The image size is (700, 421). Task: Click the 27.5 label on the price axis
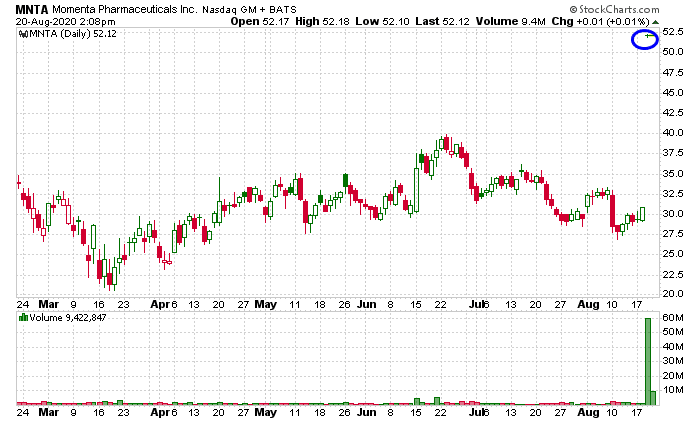pos(673,234)
